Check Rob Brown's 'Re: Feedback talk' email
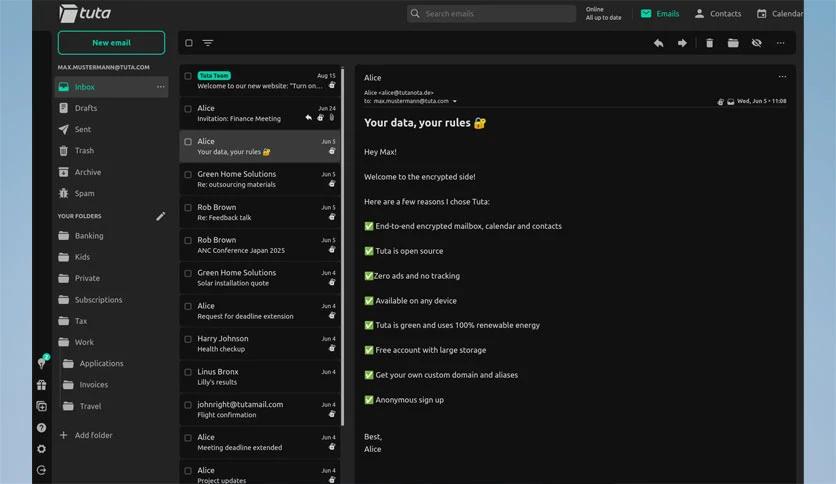The height and width of the screenshot is (484, 836). pyautogui.click(x=188, y=208)
